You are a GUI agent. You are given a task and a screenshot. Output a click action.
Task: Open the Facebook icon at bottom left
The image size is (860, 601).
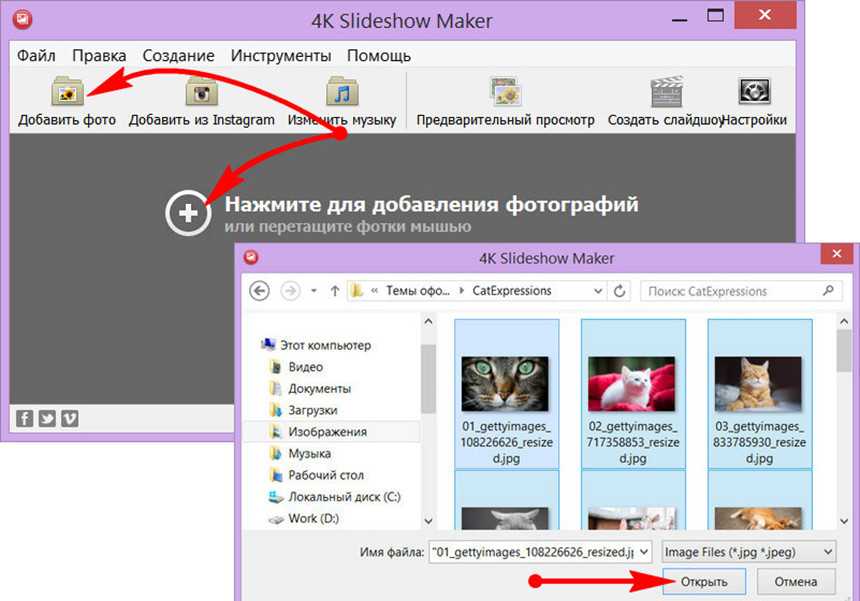[x=26, y=418]
